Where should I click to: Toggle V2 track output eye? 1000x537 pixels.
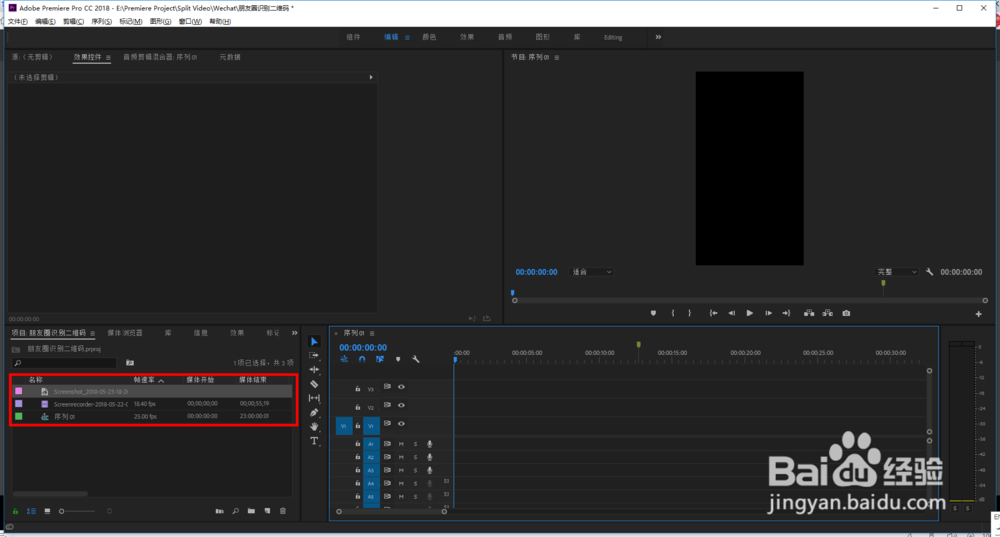[x=401, y=405]
